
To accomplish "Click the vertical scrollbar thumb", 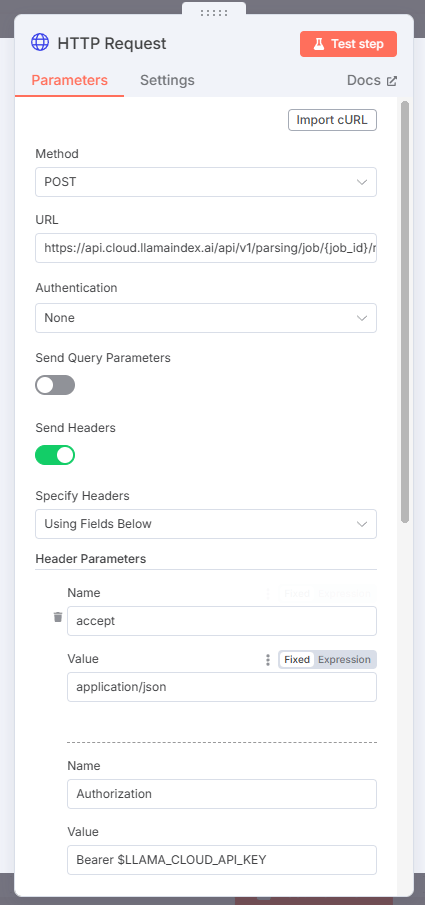I will 405,312.
